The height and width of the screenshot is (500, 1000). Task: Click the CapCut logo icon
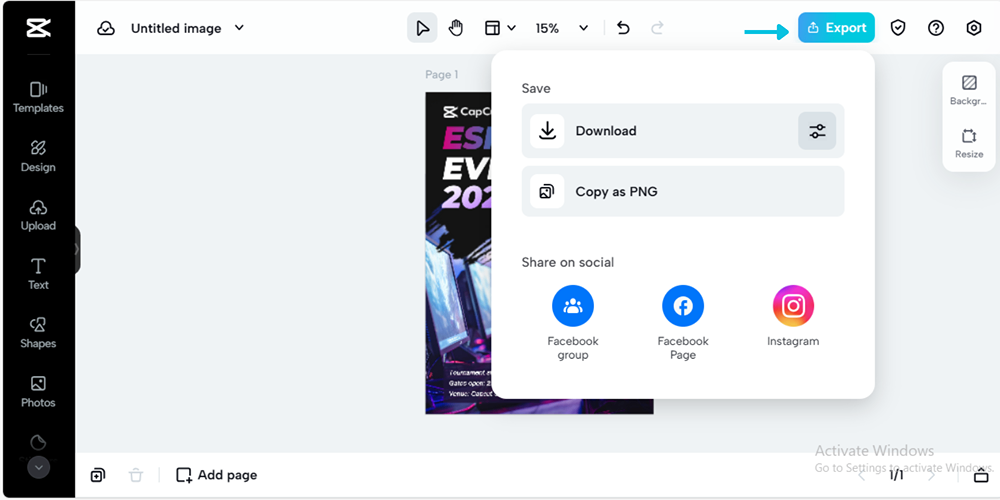click(x=38, y=28)
